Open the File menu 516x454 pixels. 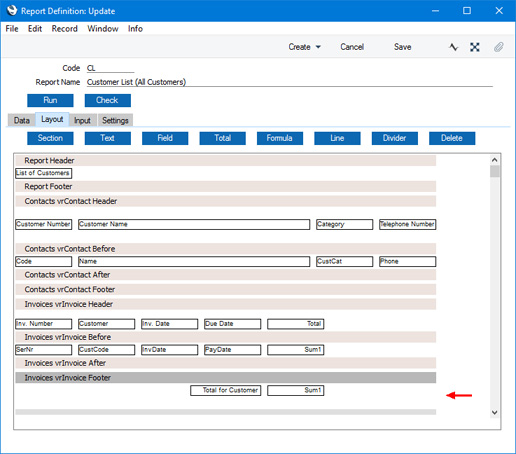click(12, 29)
